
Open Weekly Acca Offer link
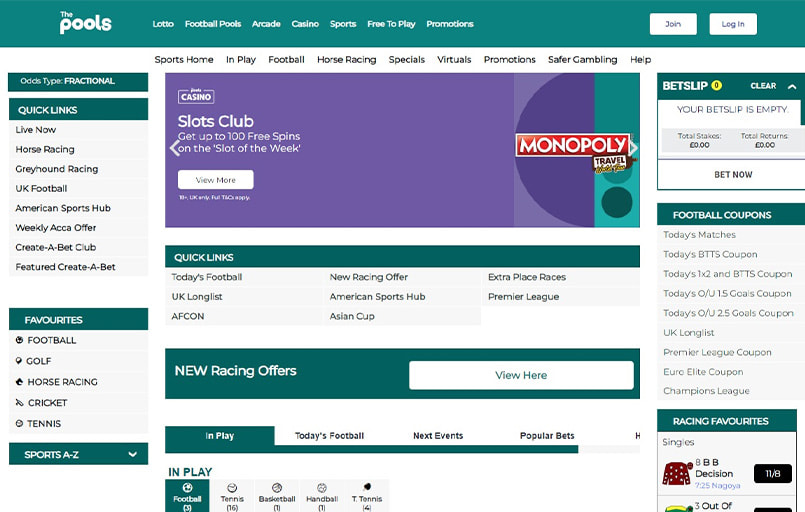tap(79, 227)
